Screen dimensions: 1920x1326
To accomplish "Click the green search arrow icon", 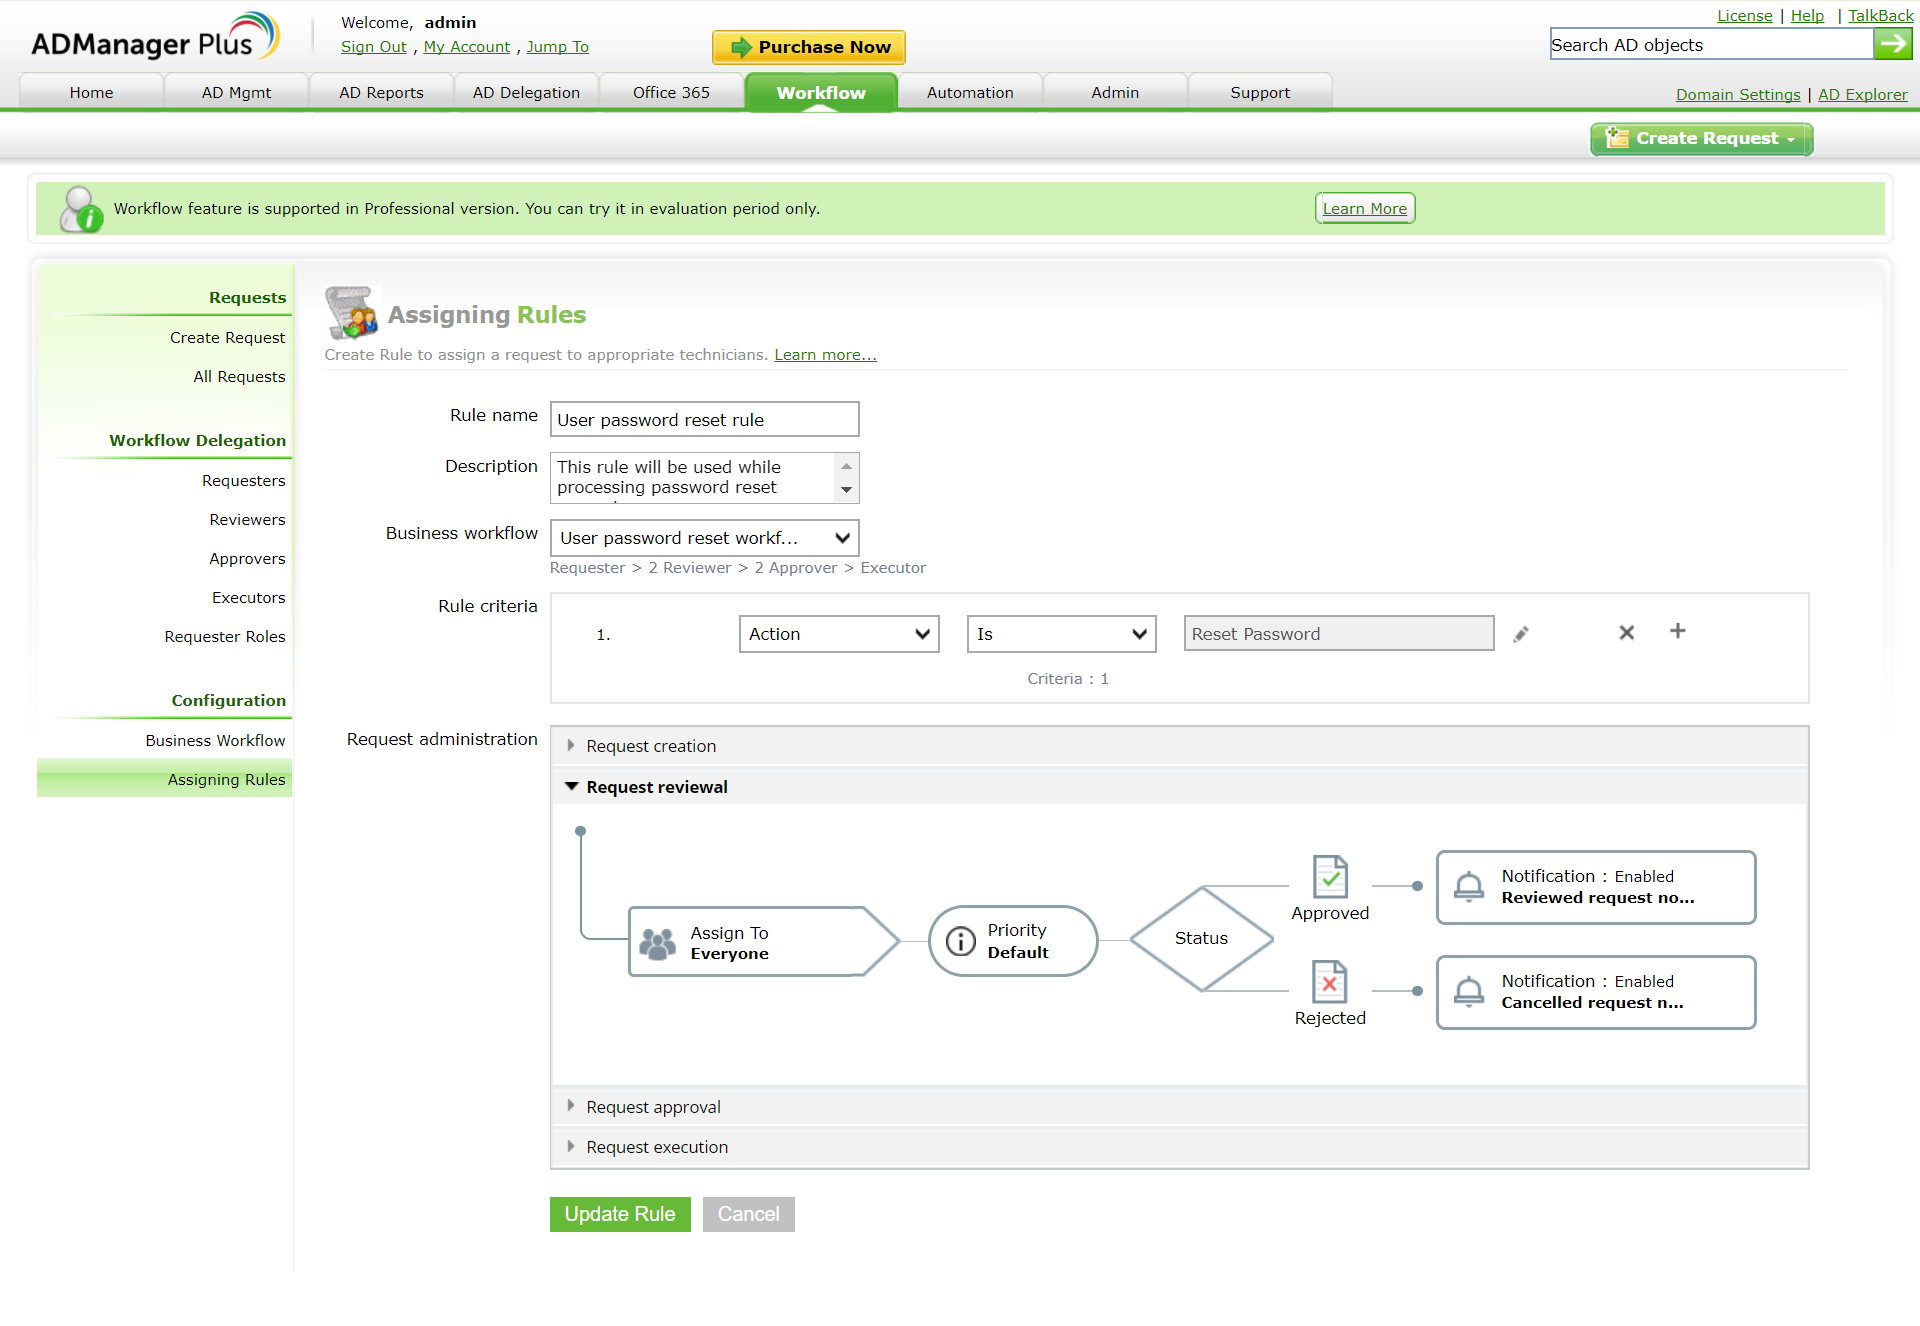I will tap(1892, 44).
